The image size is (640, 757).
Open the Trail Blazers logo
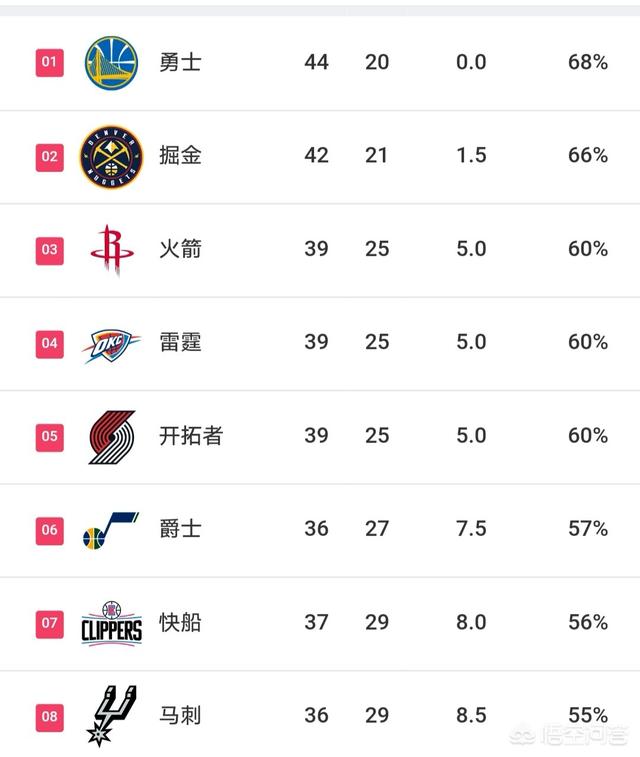[x=112, y=437]
